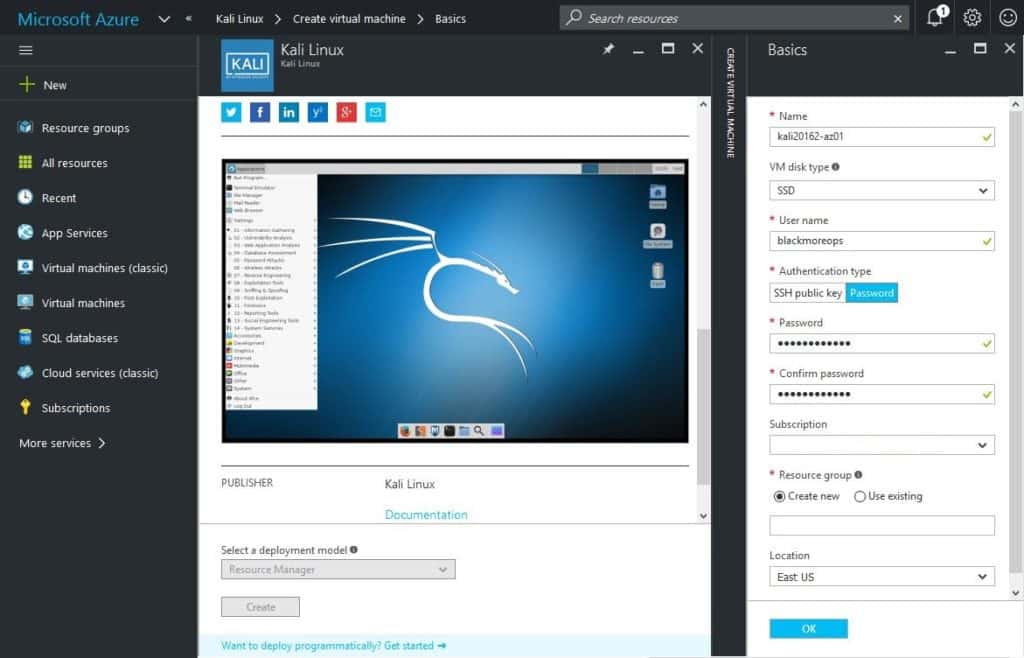Open the notifications bell

coord(935,17)
